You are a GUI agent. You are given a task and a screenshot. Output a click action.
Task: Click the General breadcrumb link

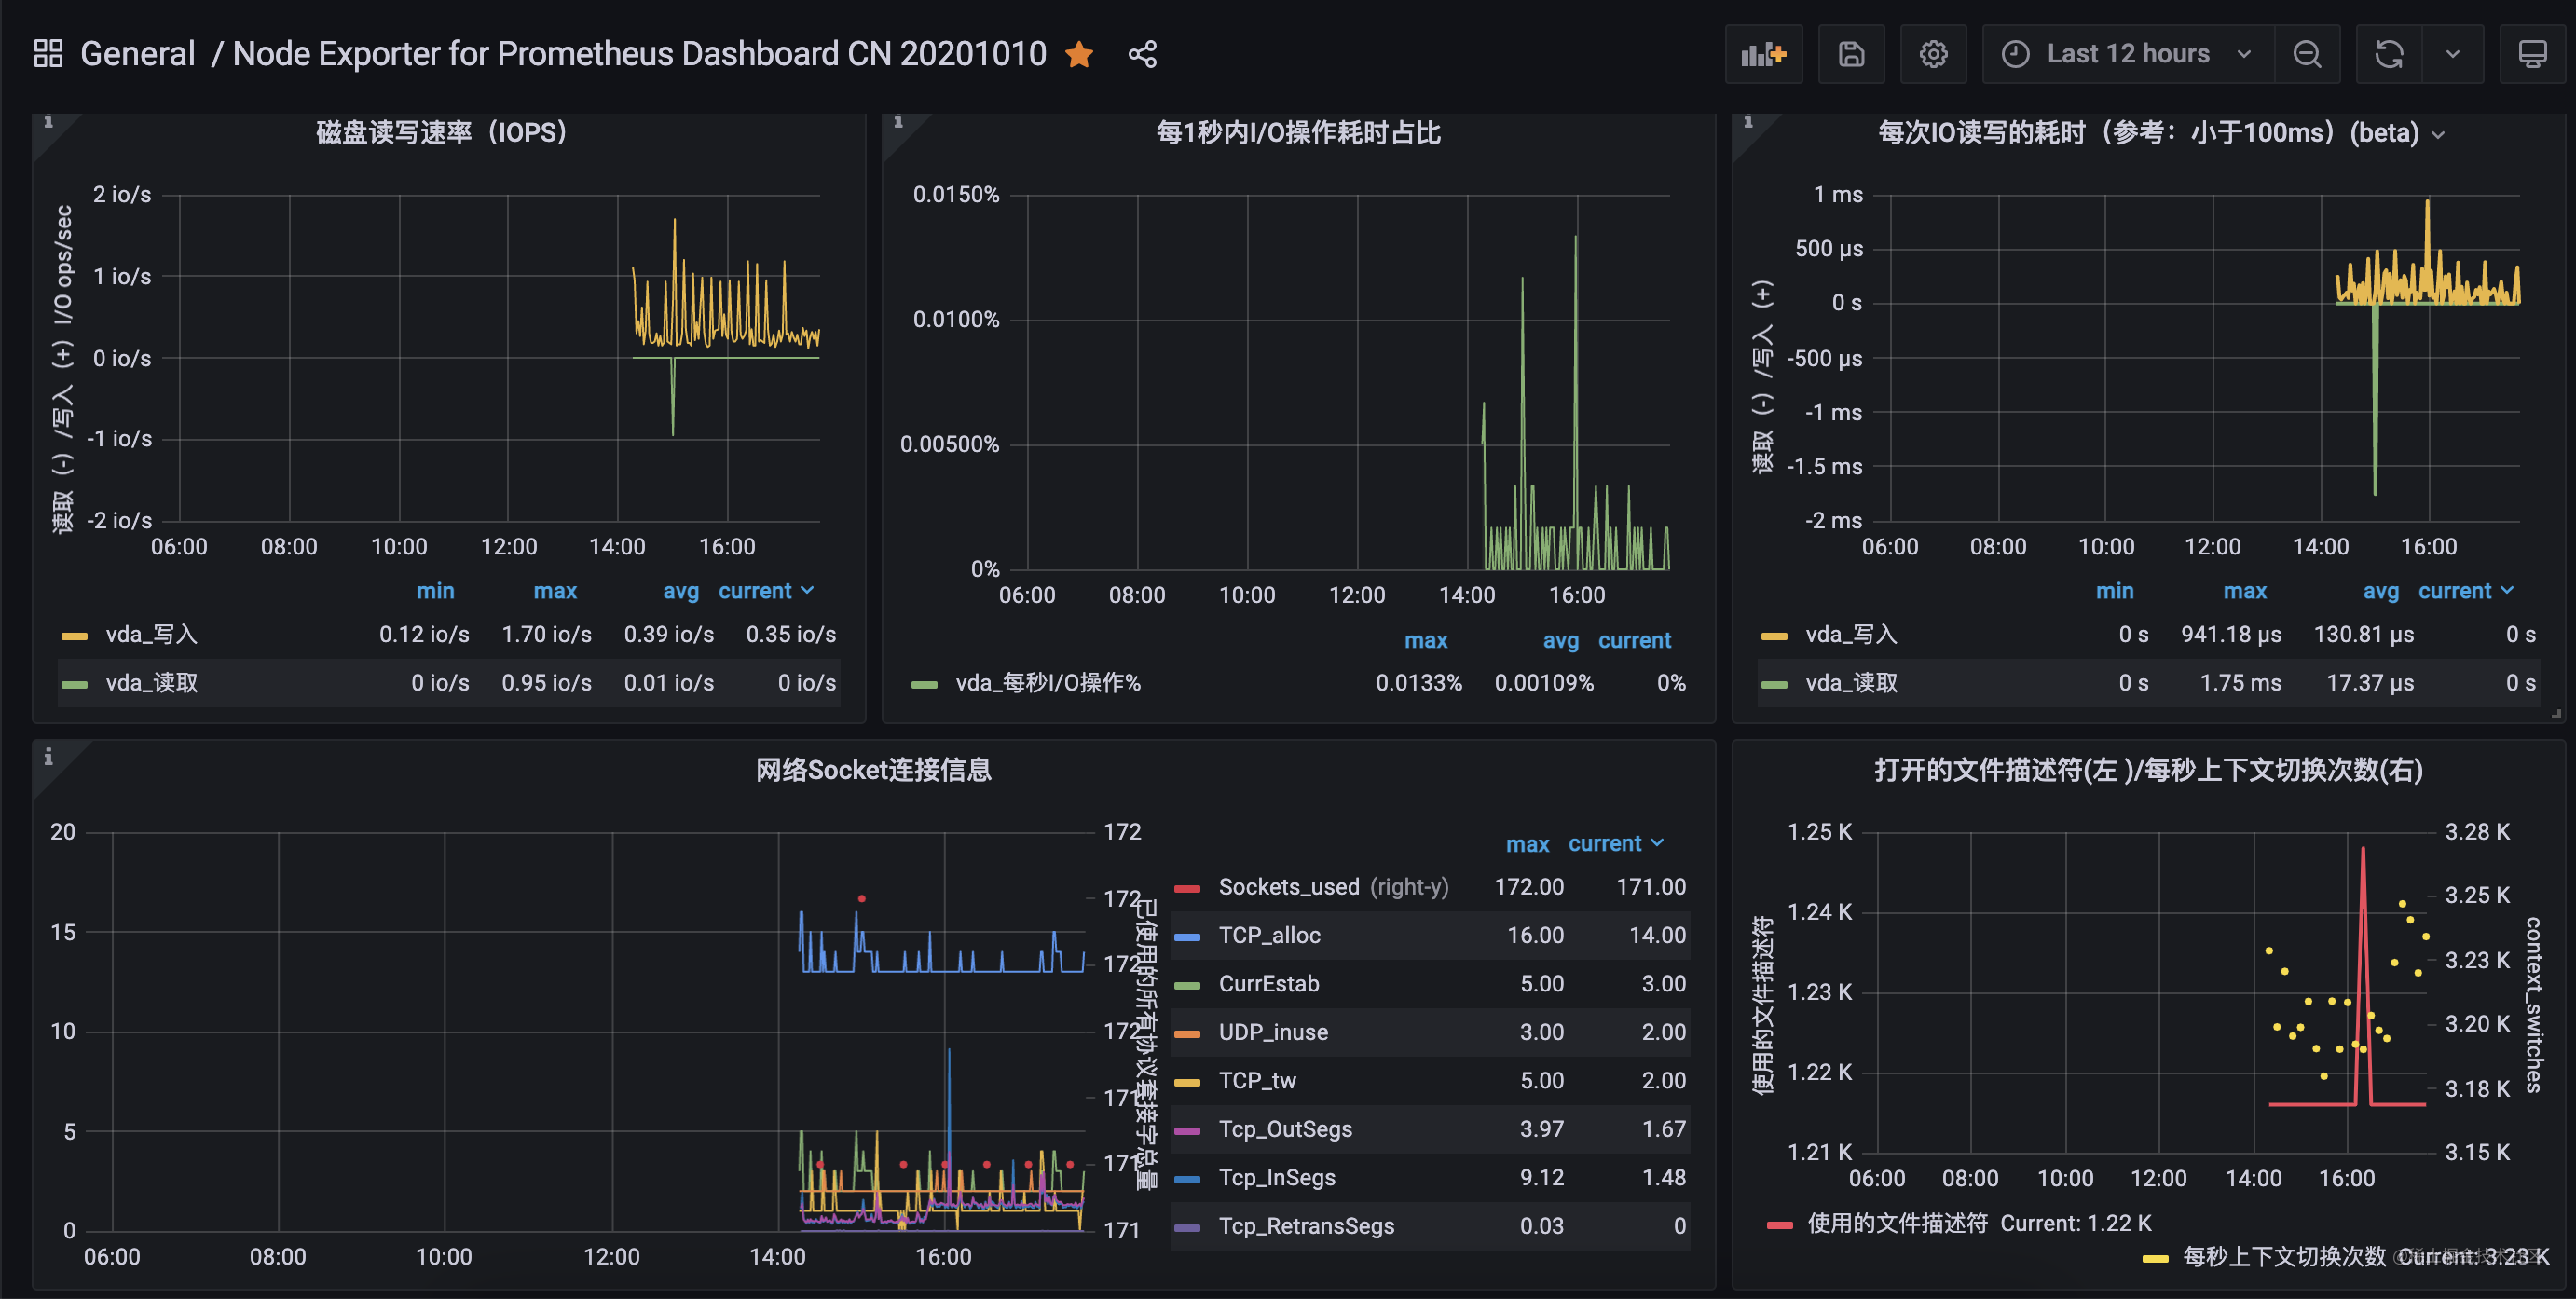coord(137,54)
